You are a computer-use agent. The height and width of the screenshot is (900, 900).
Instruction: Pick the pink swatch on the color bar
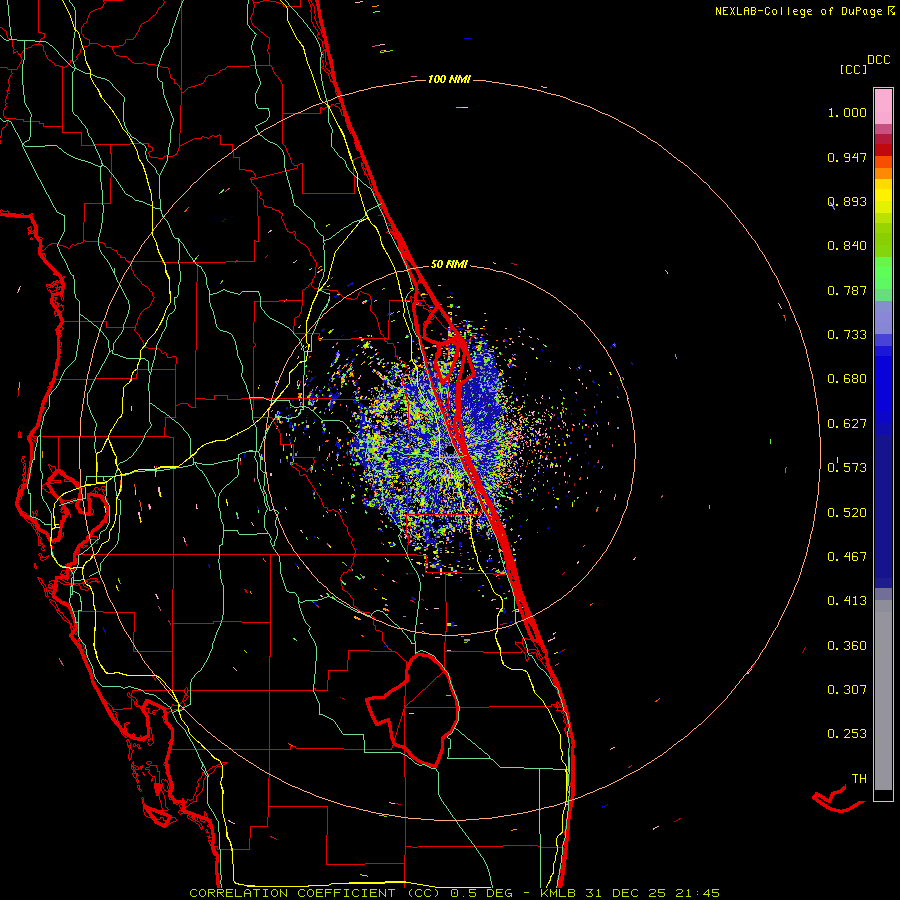coord(883,107)
